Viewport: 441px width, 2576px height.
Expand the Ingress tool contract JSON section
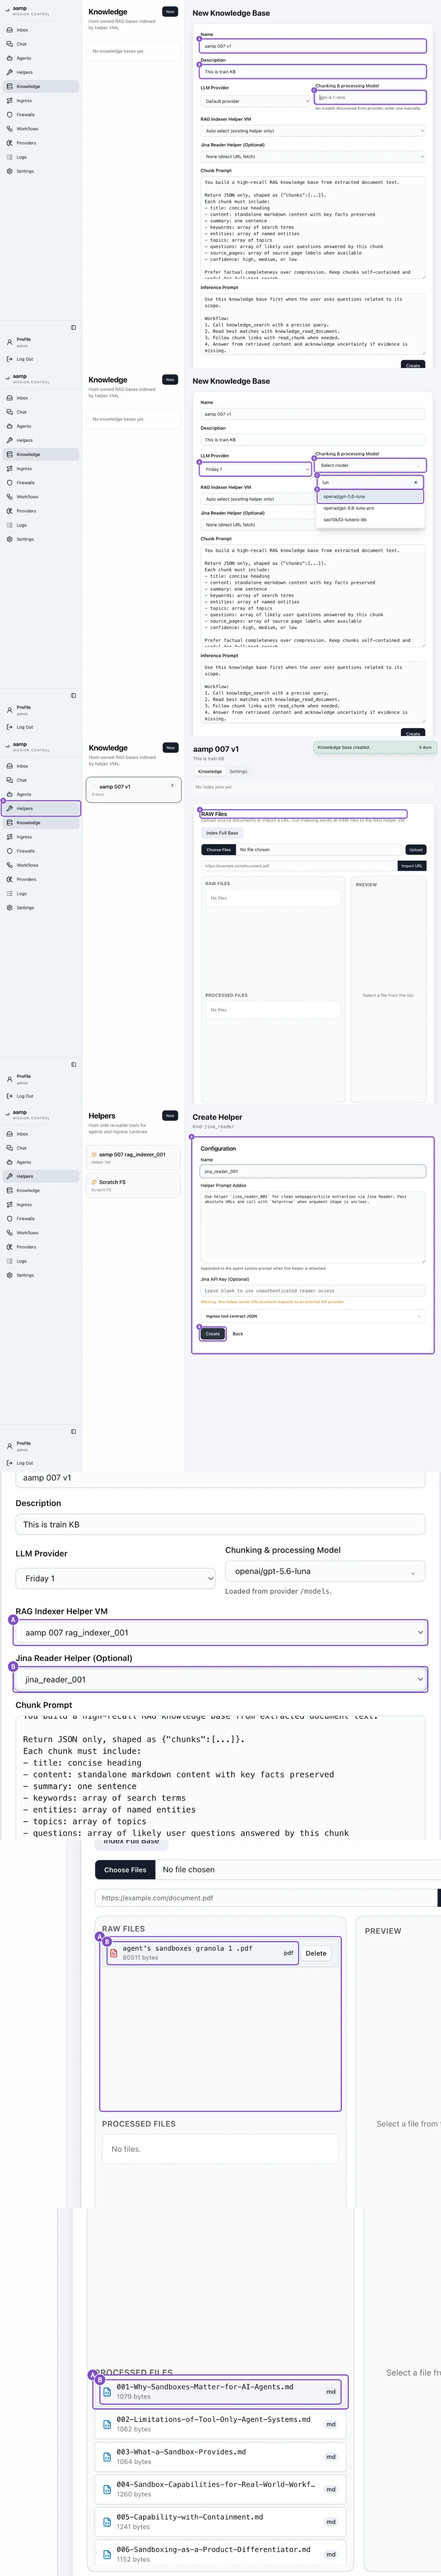pos(313,1316)
